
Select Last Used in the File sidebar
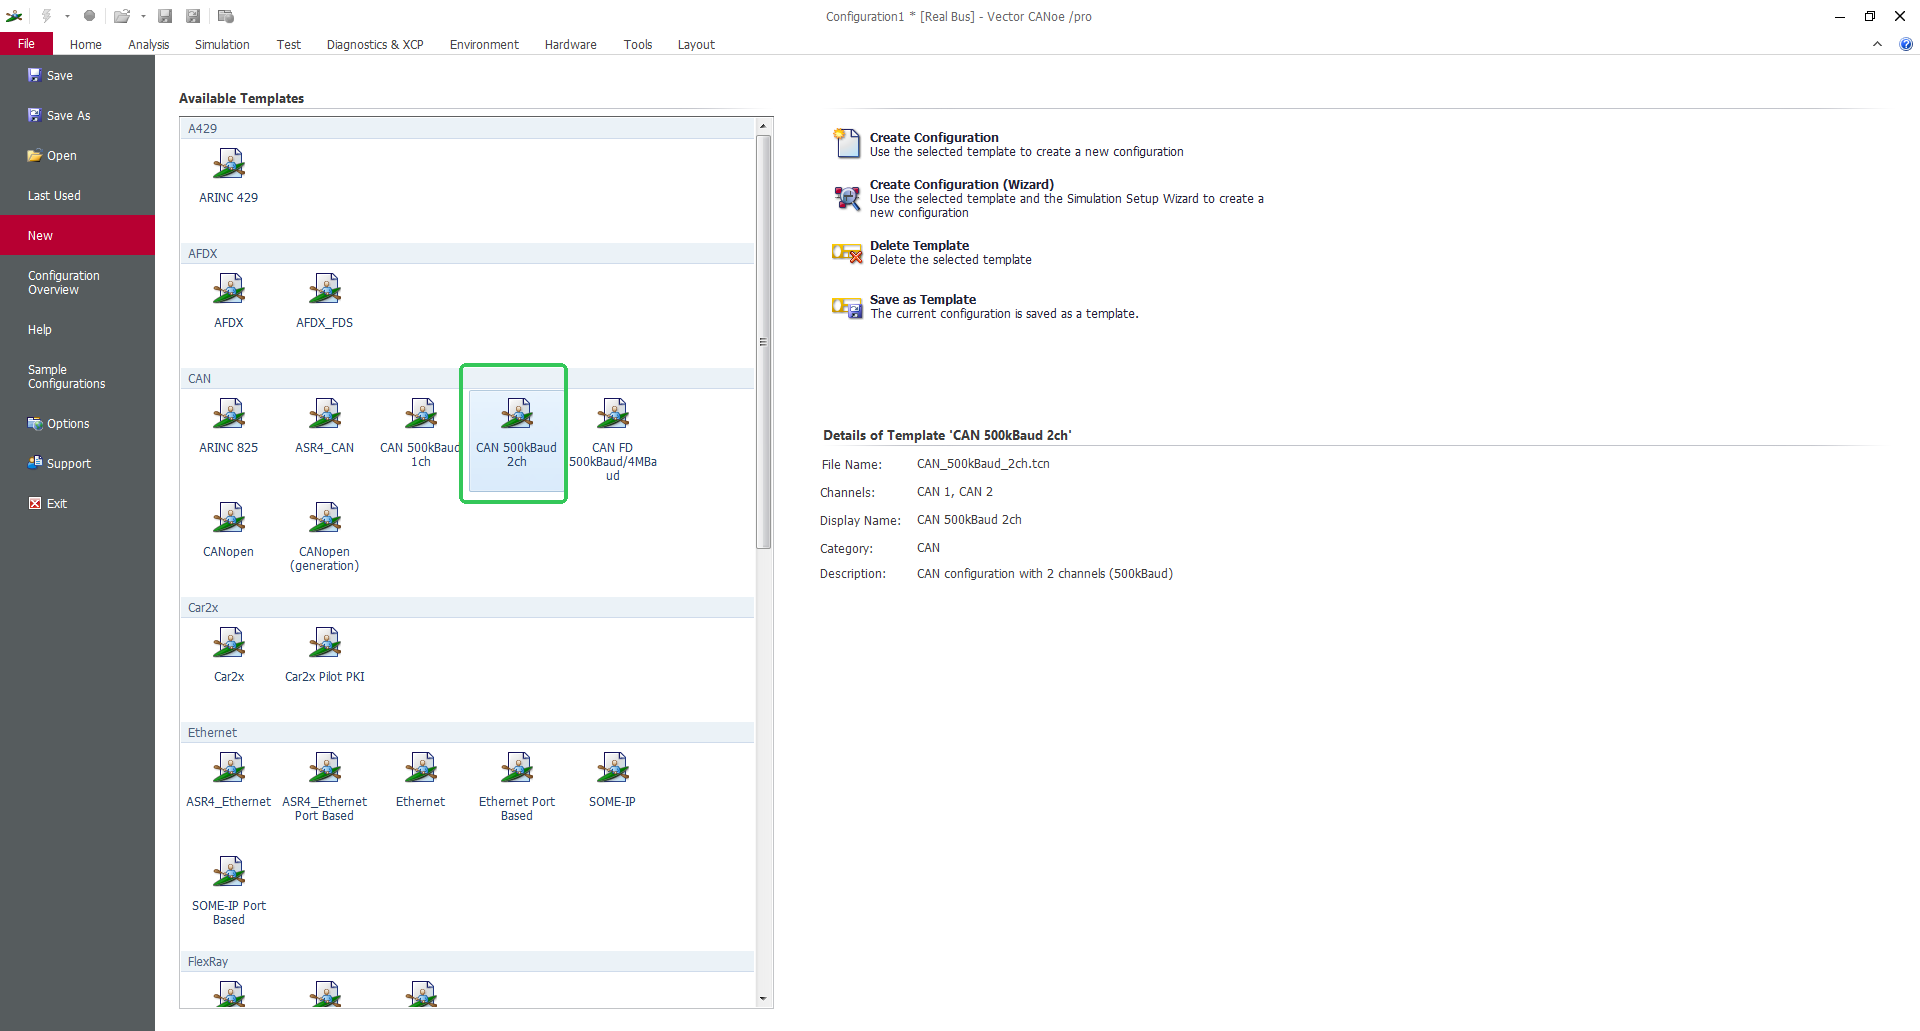pos(77,196)
